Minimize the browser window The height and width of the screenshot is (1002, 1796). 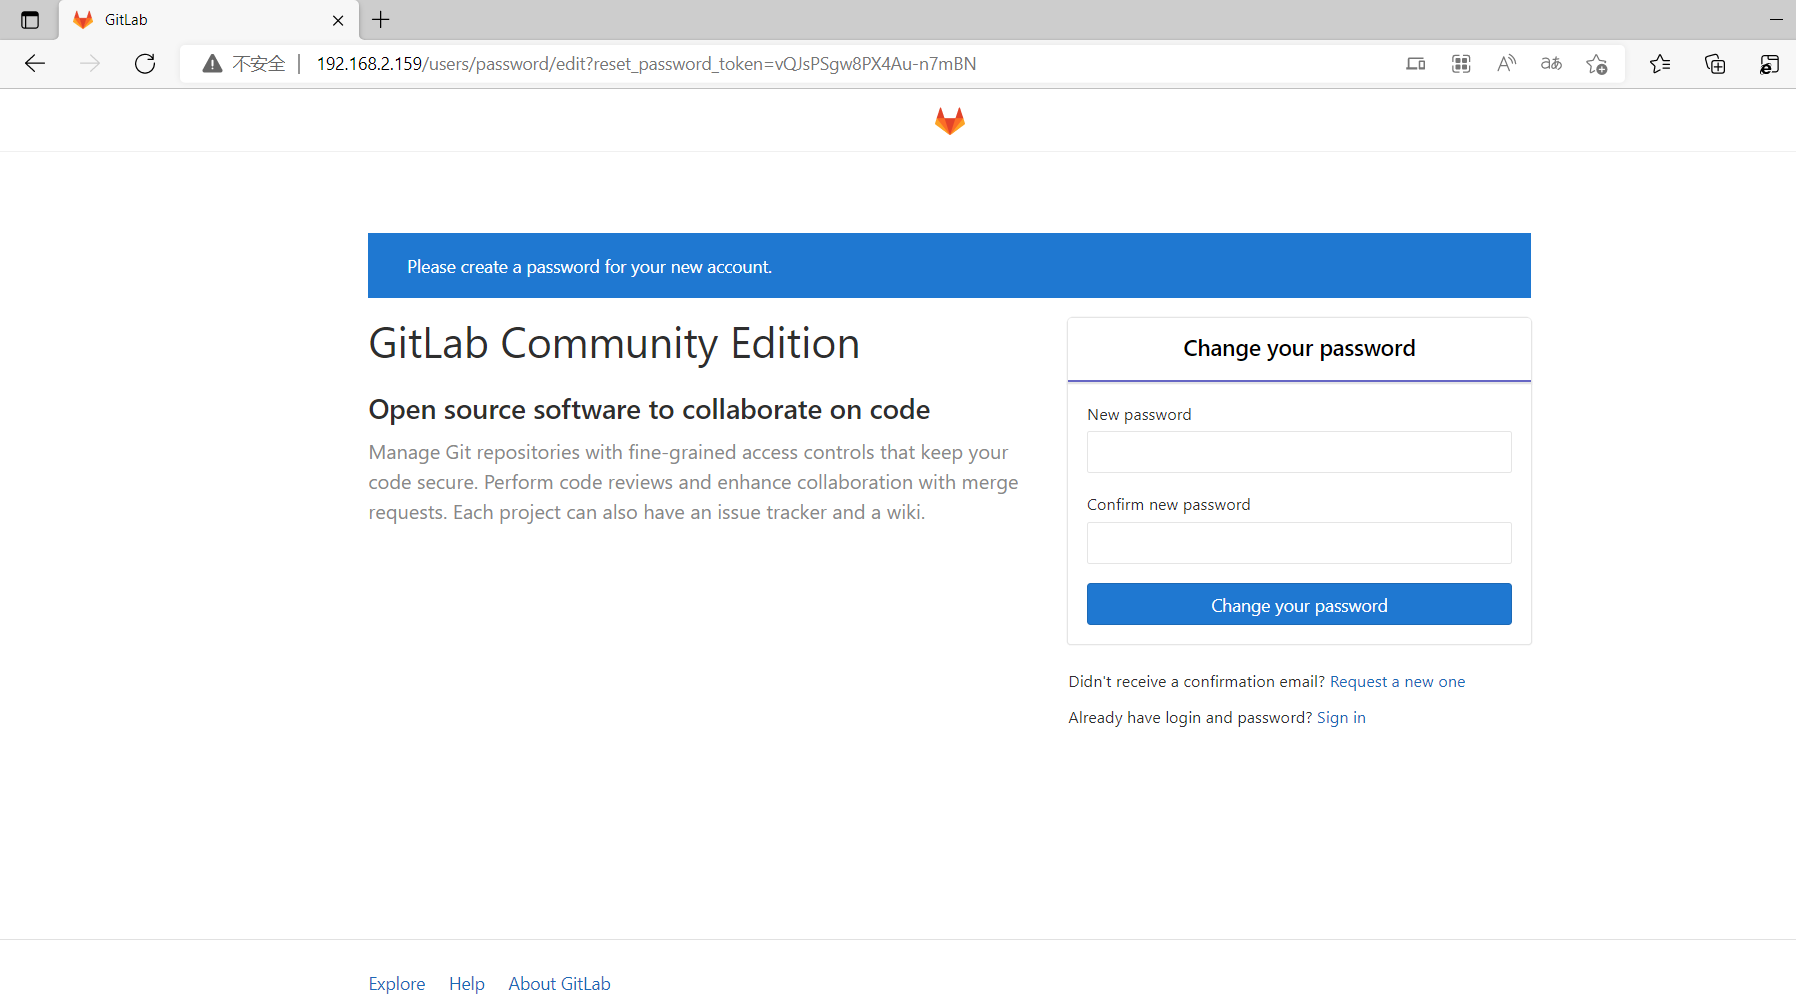click(1776, 20)
